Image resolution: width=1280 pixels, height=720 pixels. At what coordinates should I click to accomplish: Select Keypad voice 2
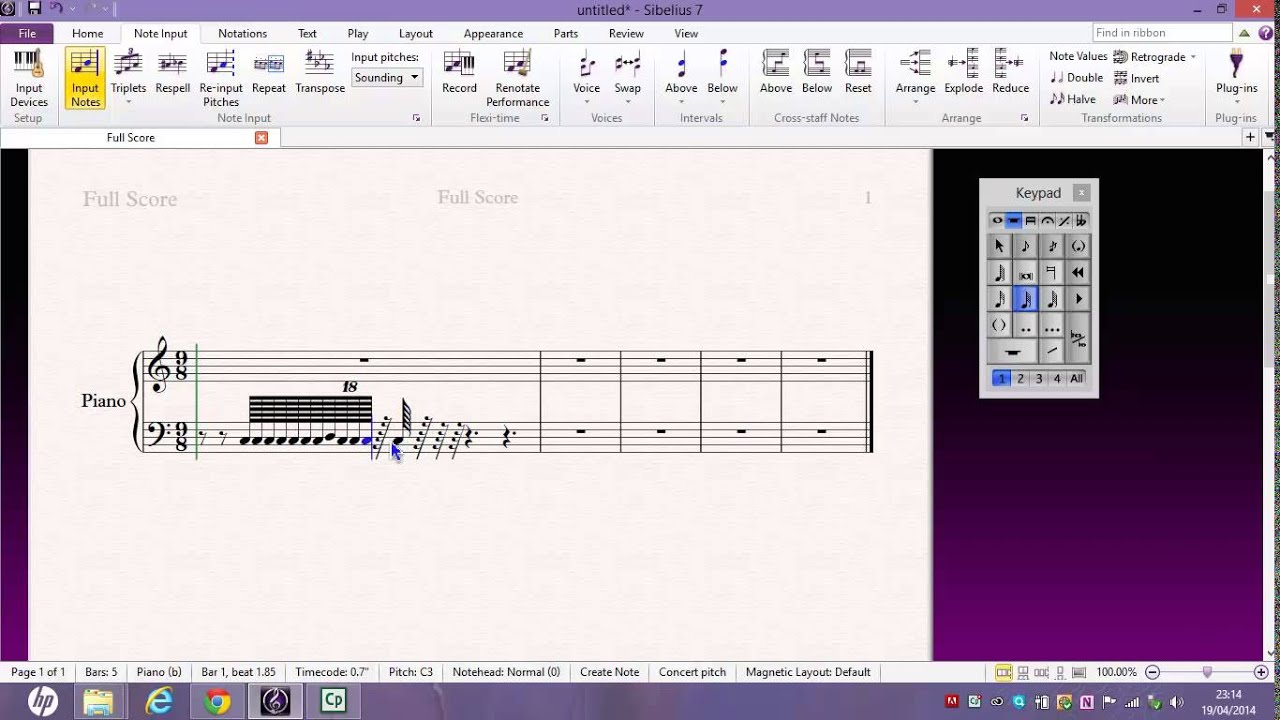click(x=1020, y=378)
